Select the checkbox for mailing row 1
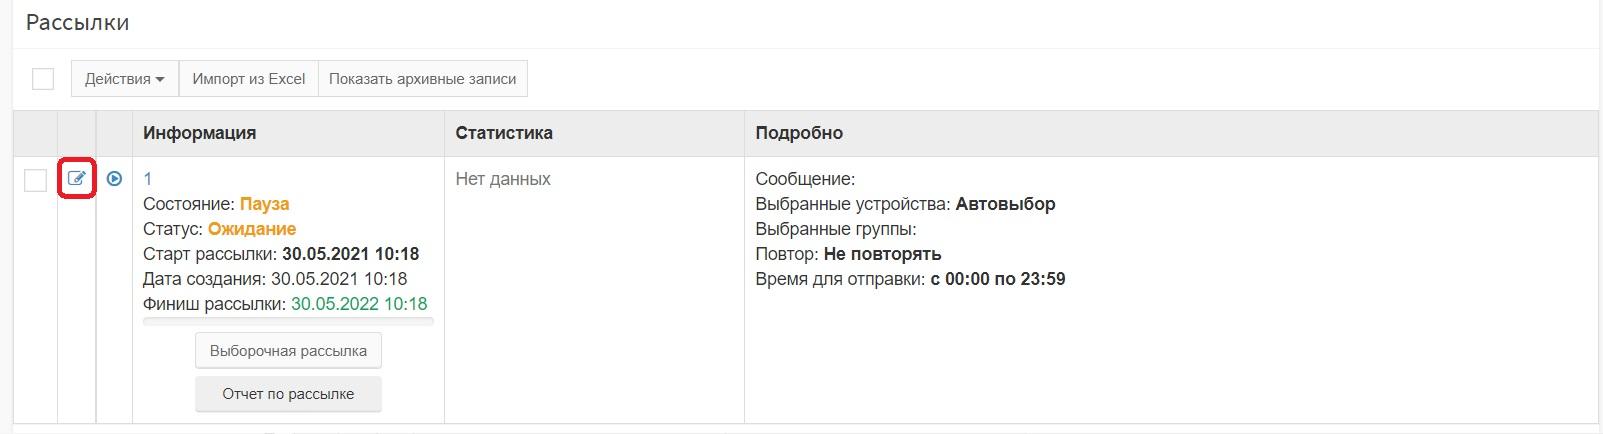The height and width of the screenshot is (434, 1603). pos(35,180)
